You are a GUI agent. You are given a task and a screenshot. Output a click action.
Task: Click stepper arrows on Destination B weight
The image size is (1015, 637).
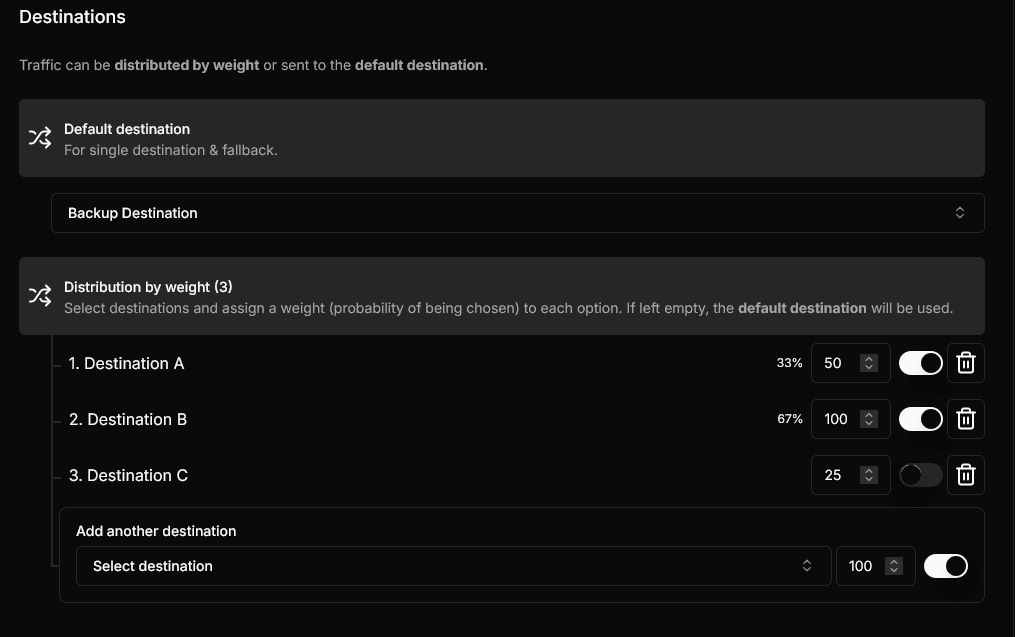point(869,419)
